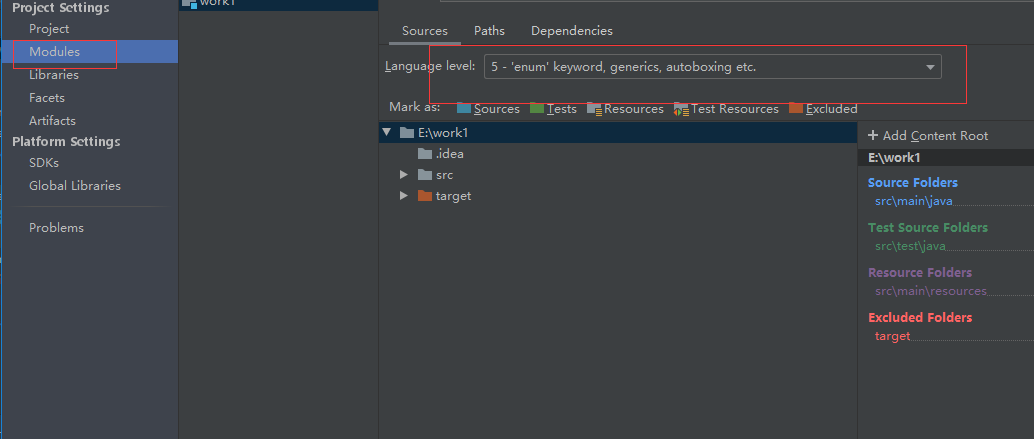
Task: Open the Problems section
Action: point(56,227)
